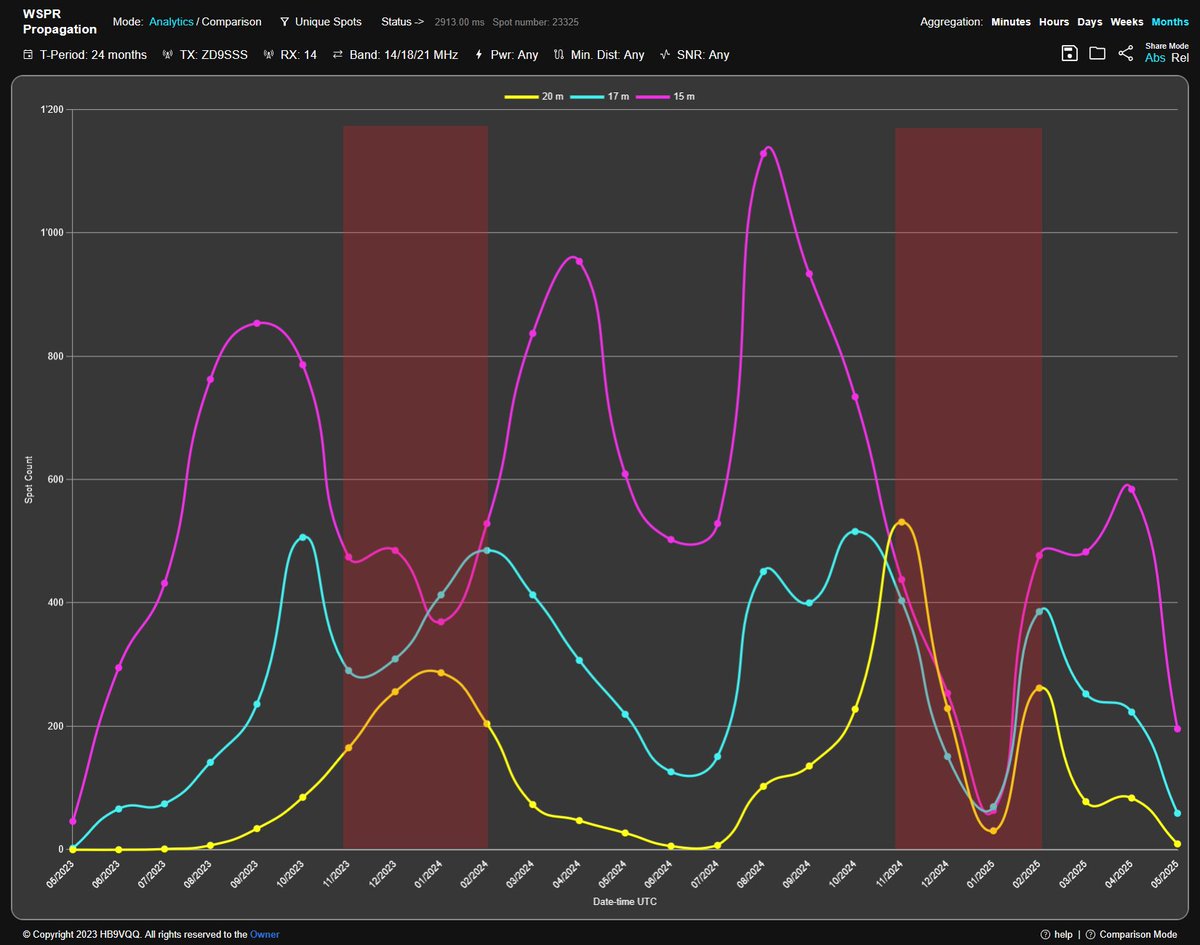The height and width of the screenshot is (945, 1200).
Task: Switch to Comparison mode
Action: 232,22
